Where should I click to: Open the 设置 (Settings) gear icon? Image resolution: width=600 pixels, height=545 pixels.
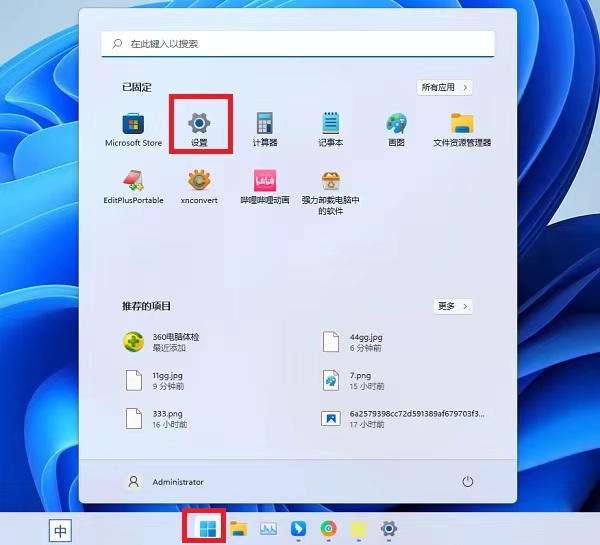[x=200, y=125]
